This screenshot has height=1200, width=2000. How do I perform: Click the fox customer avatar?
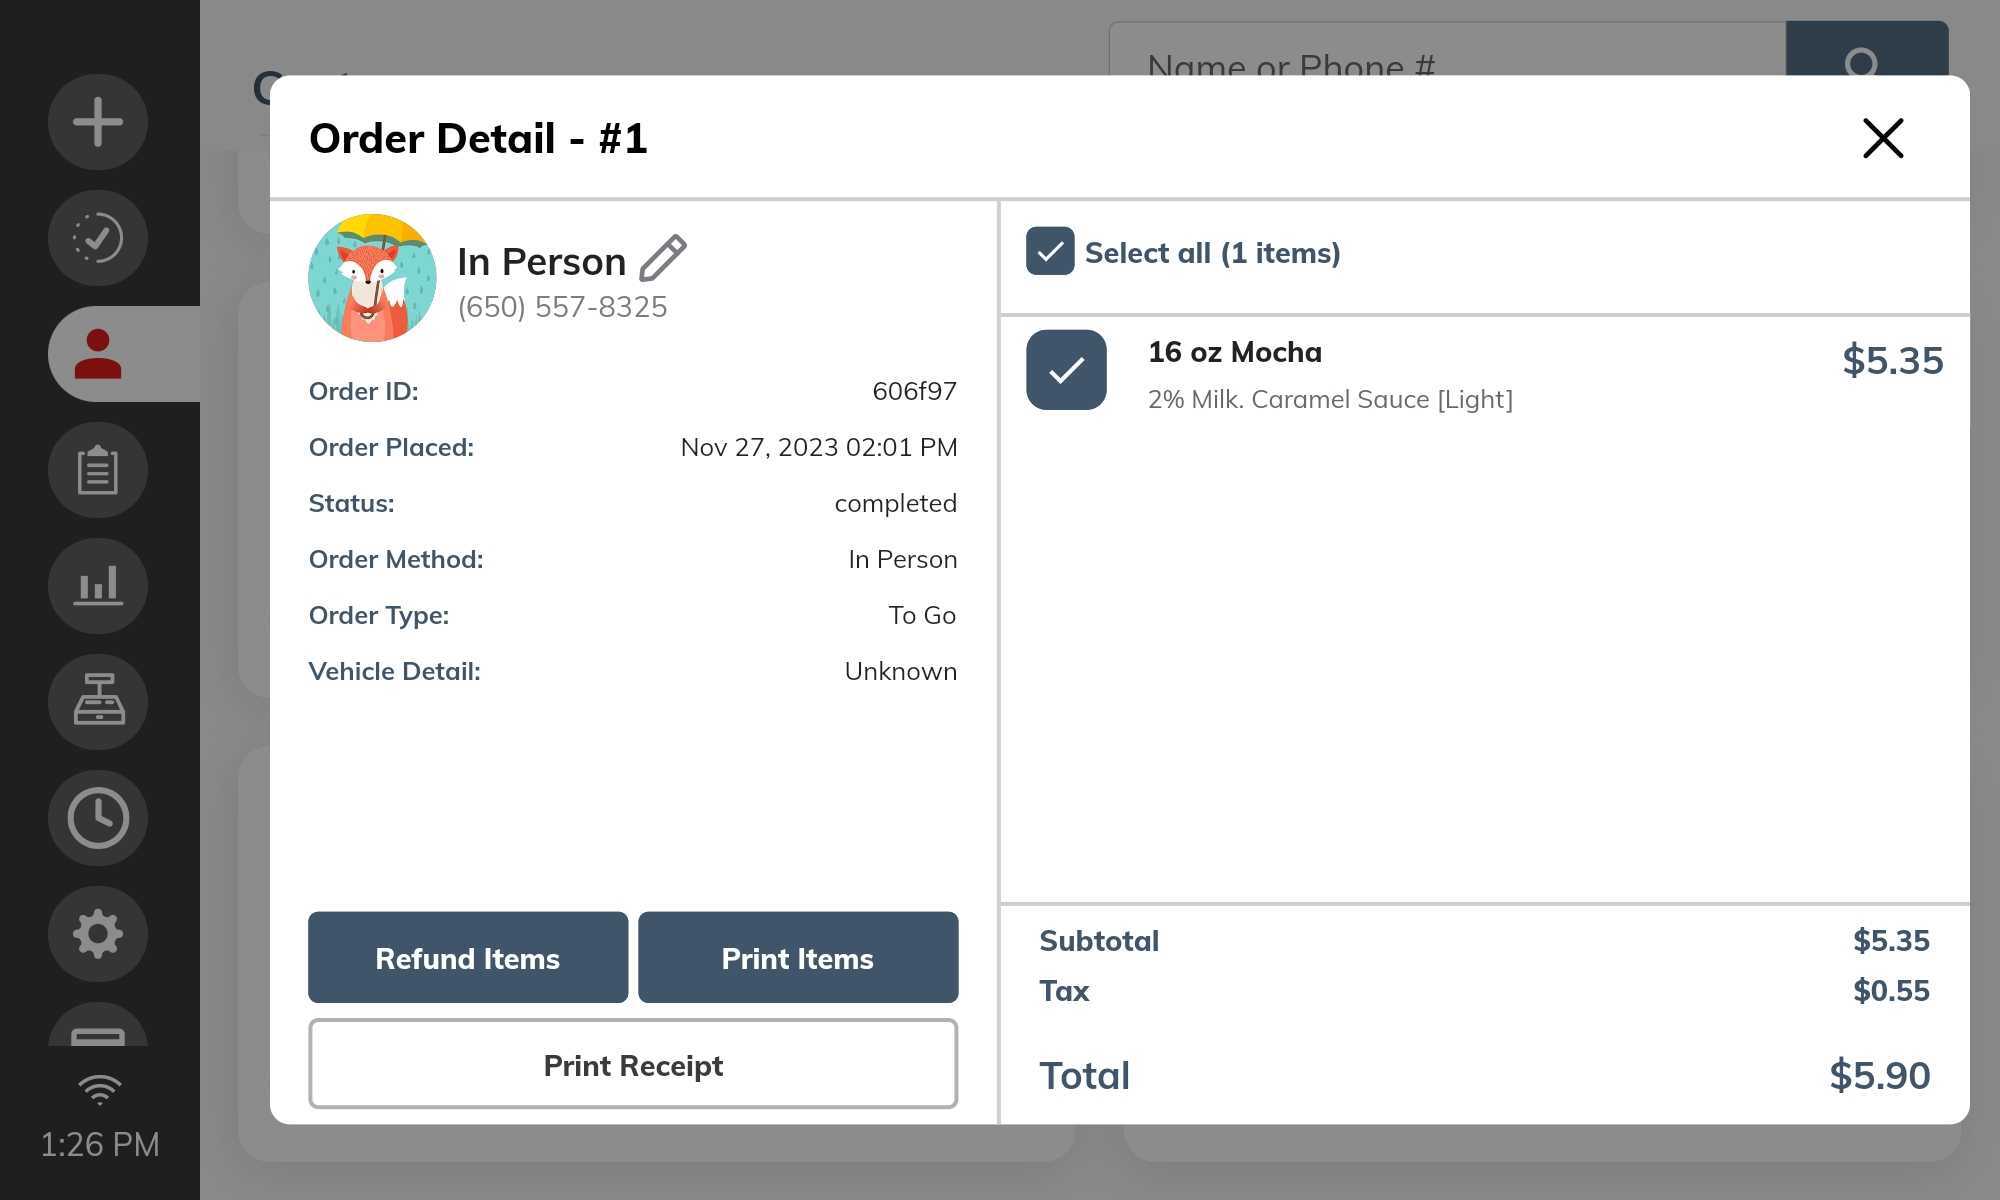coord(372,278)
